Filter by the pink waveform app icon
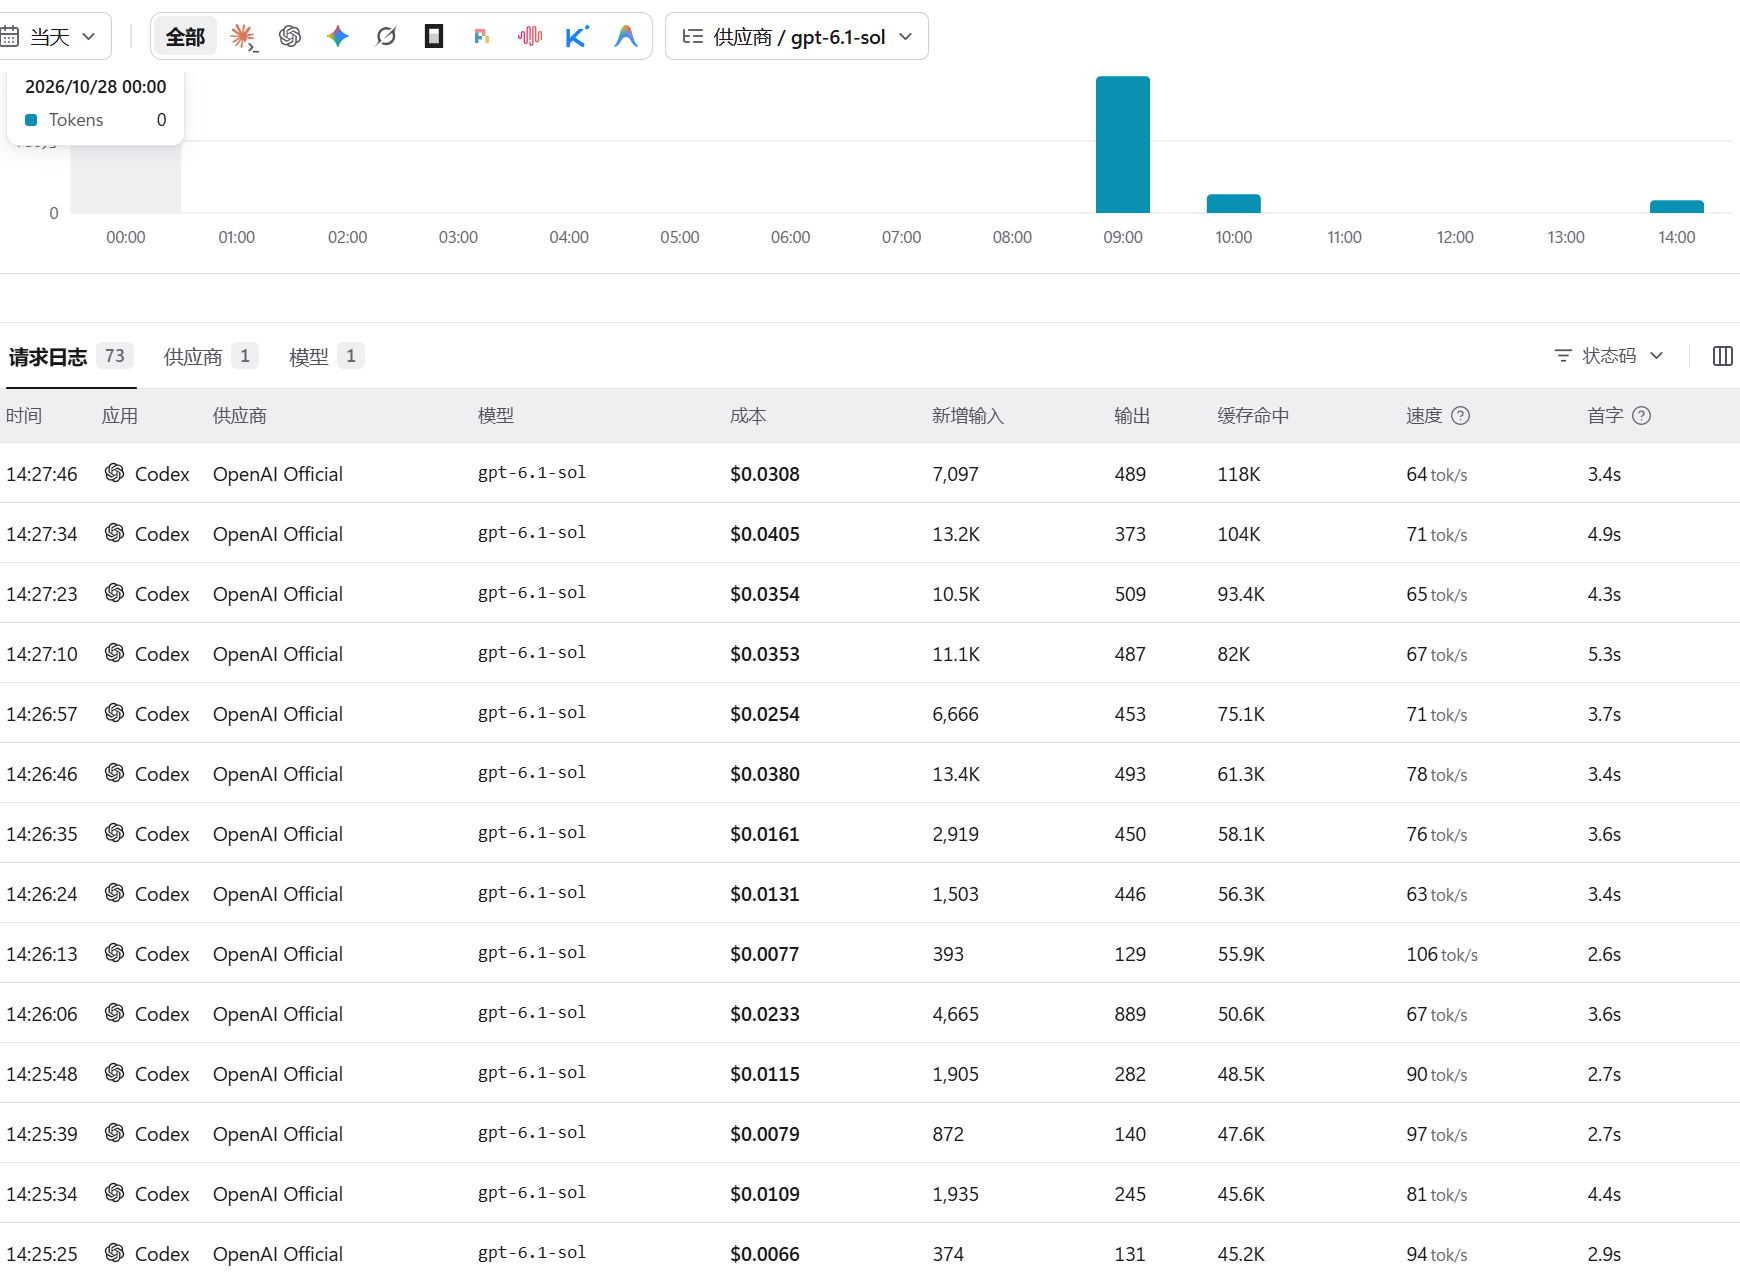1740x1279 pixels. tap(530, 37)
